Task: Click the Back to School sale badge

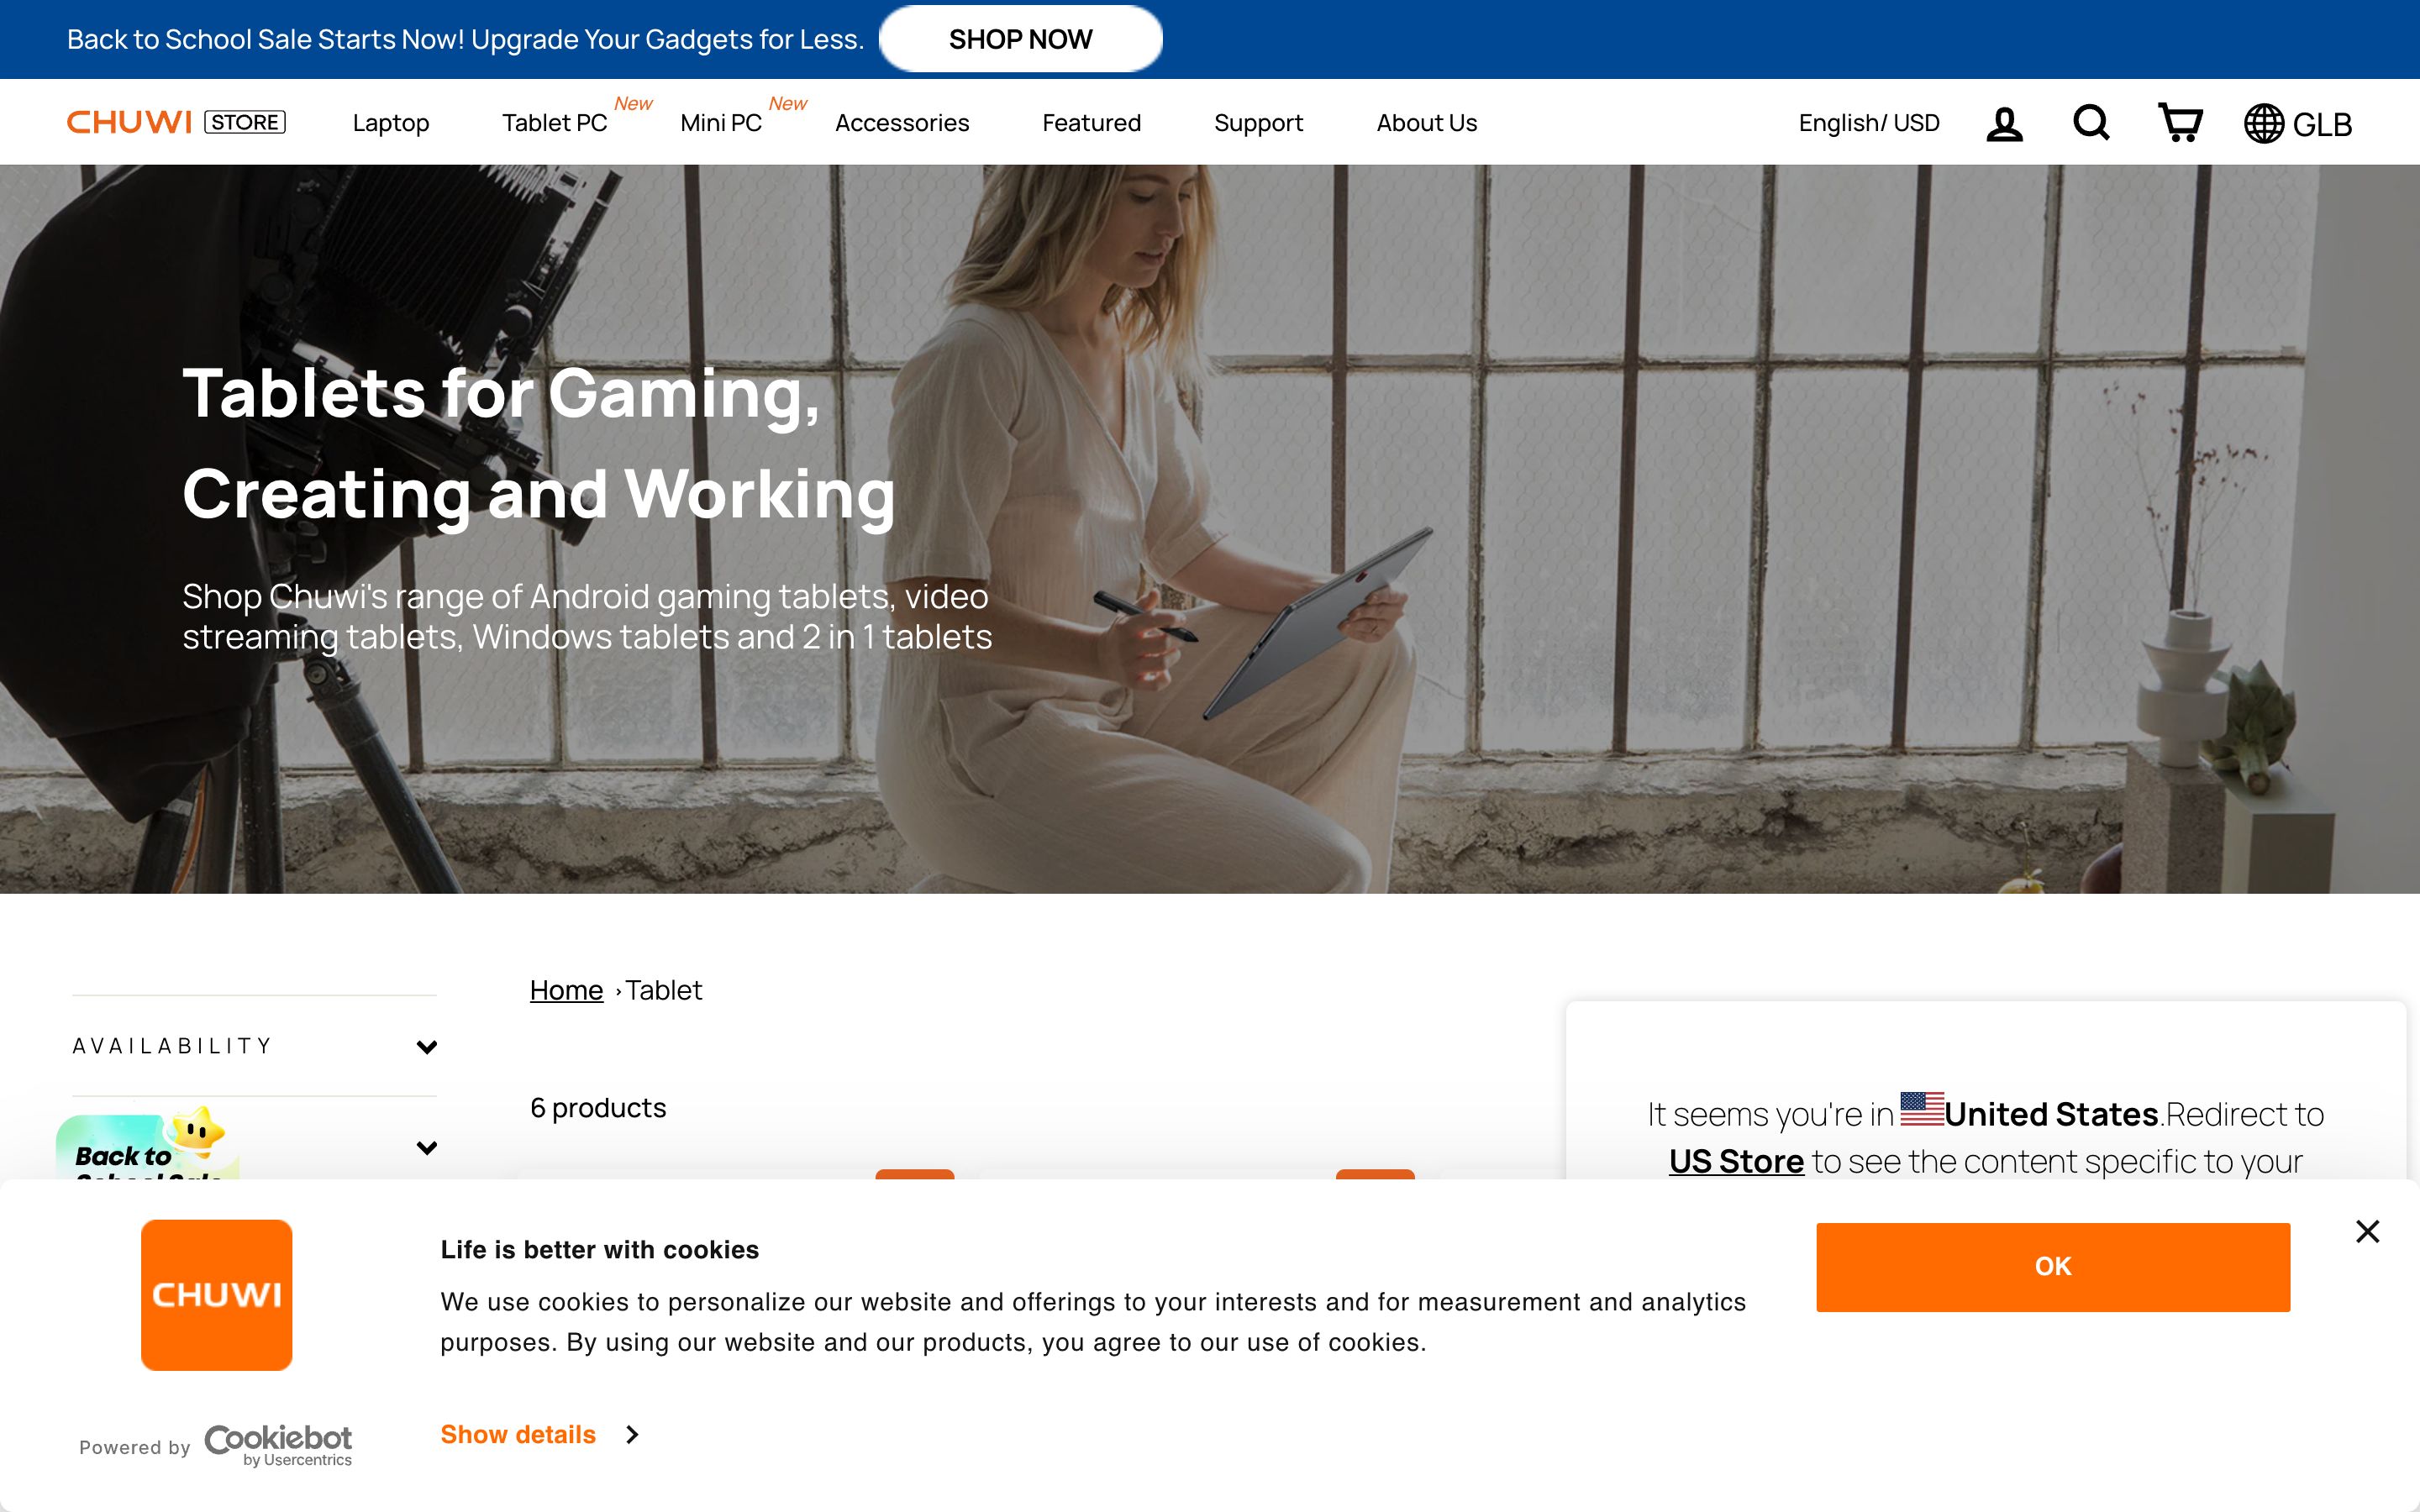Action: click(x=148, y=1147)
